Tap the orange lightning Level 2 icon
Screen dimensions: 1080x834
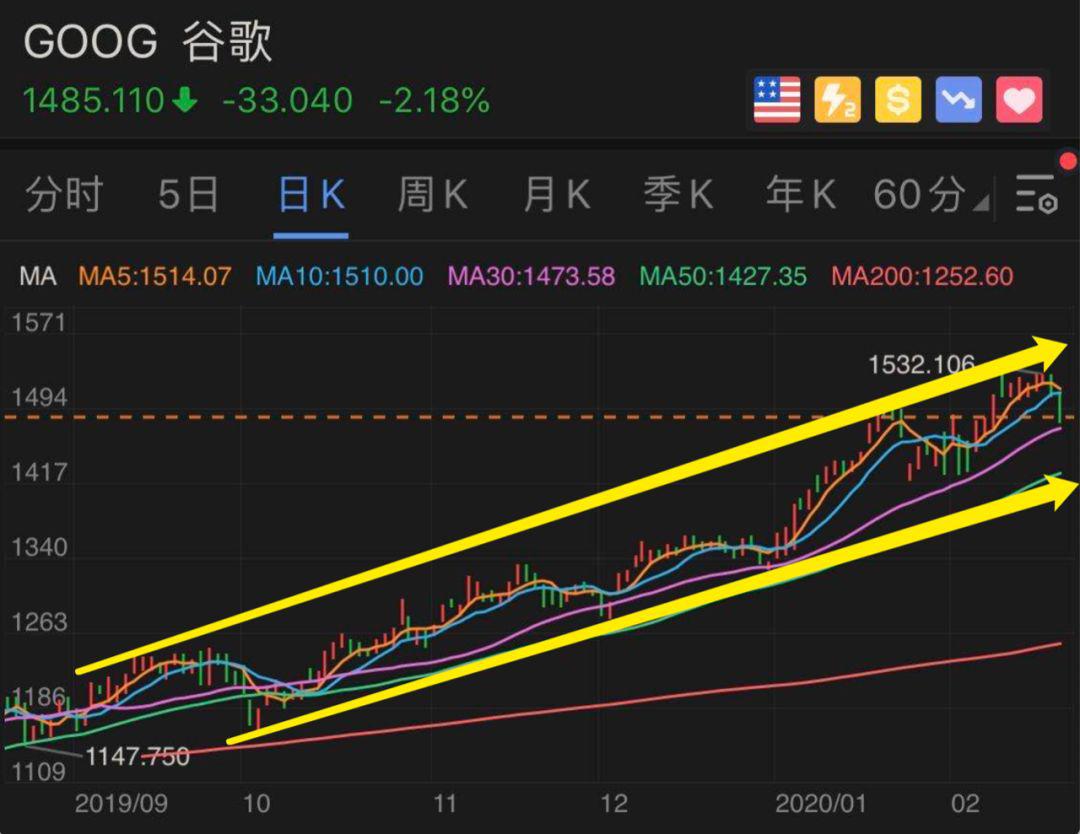[838, 100]
